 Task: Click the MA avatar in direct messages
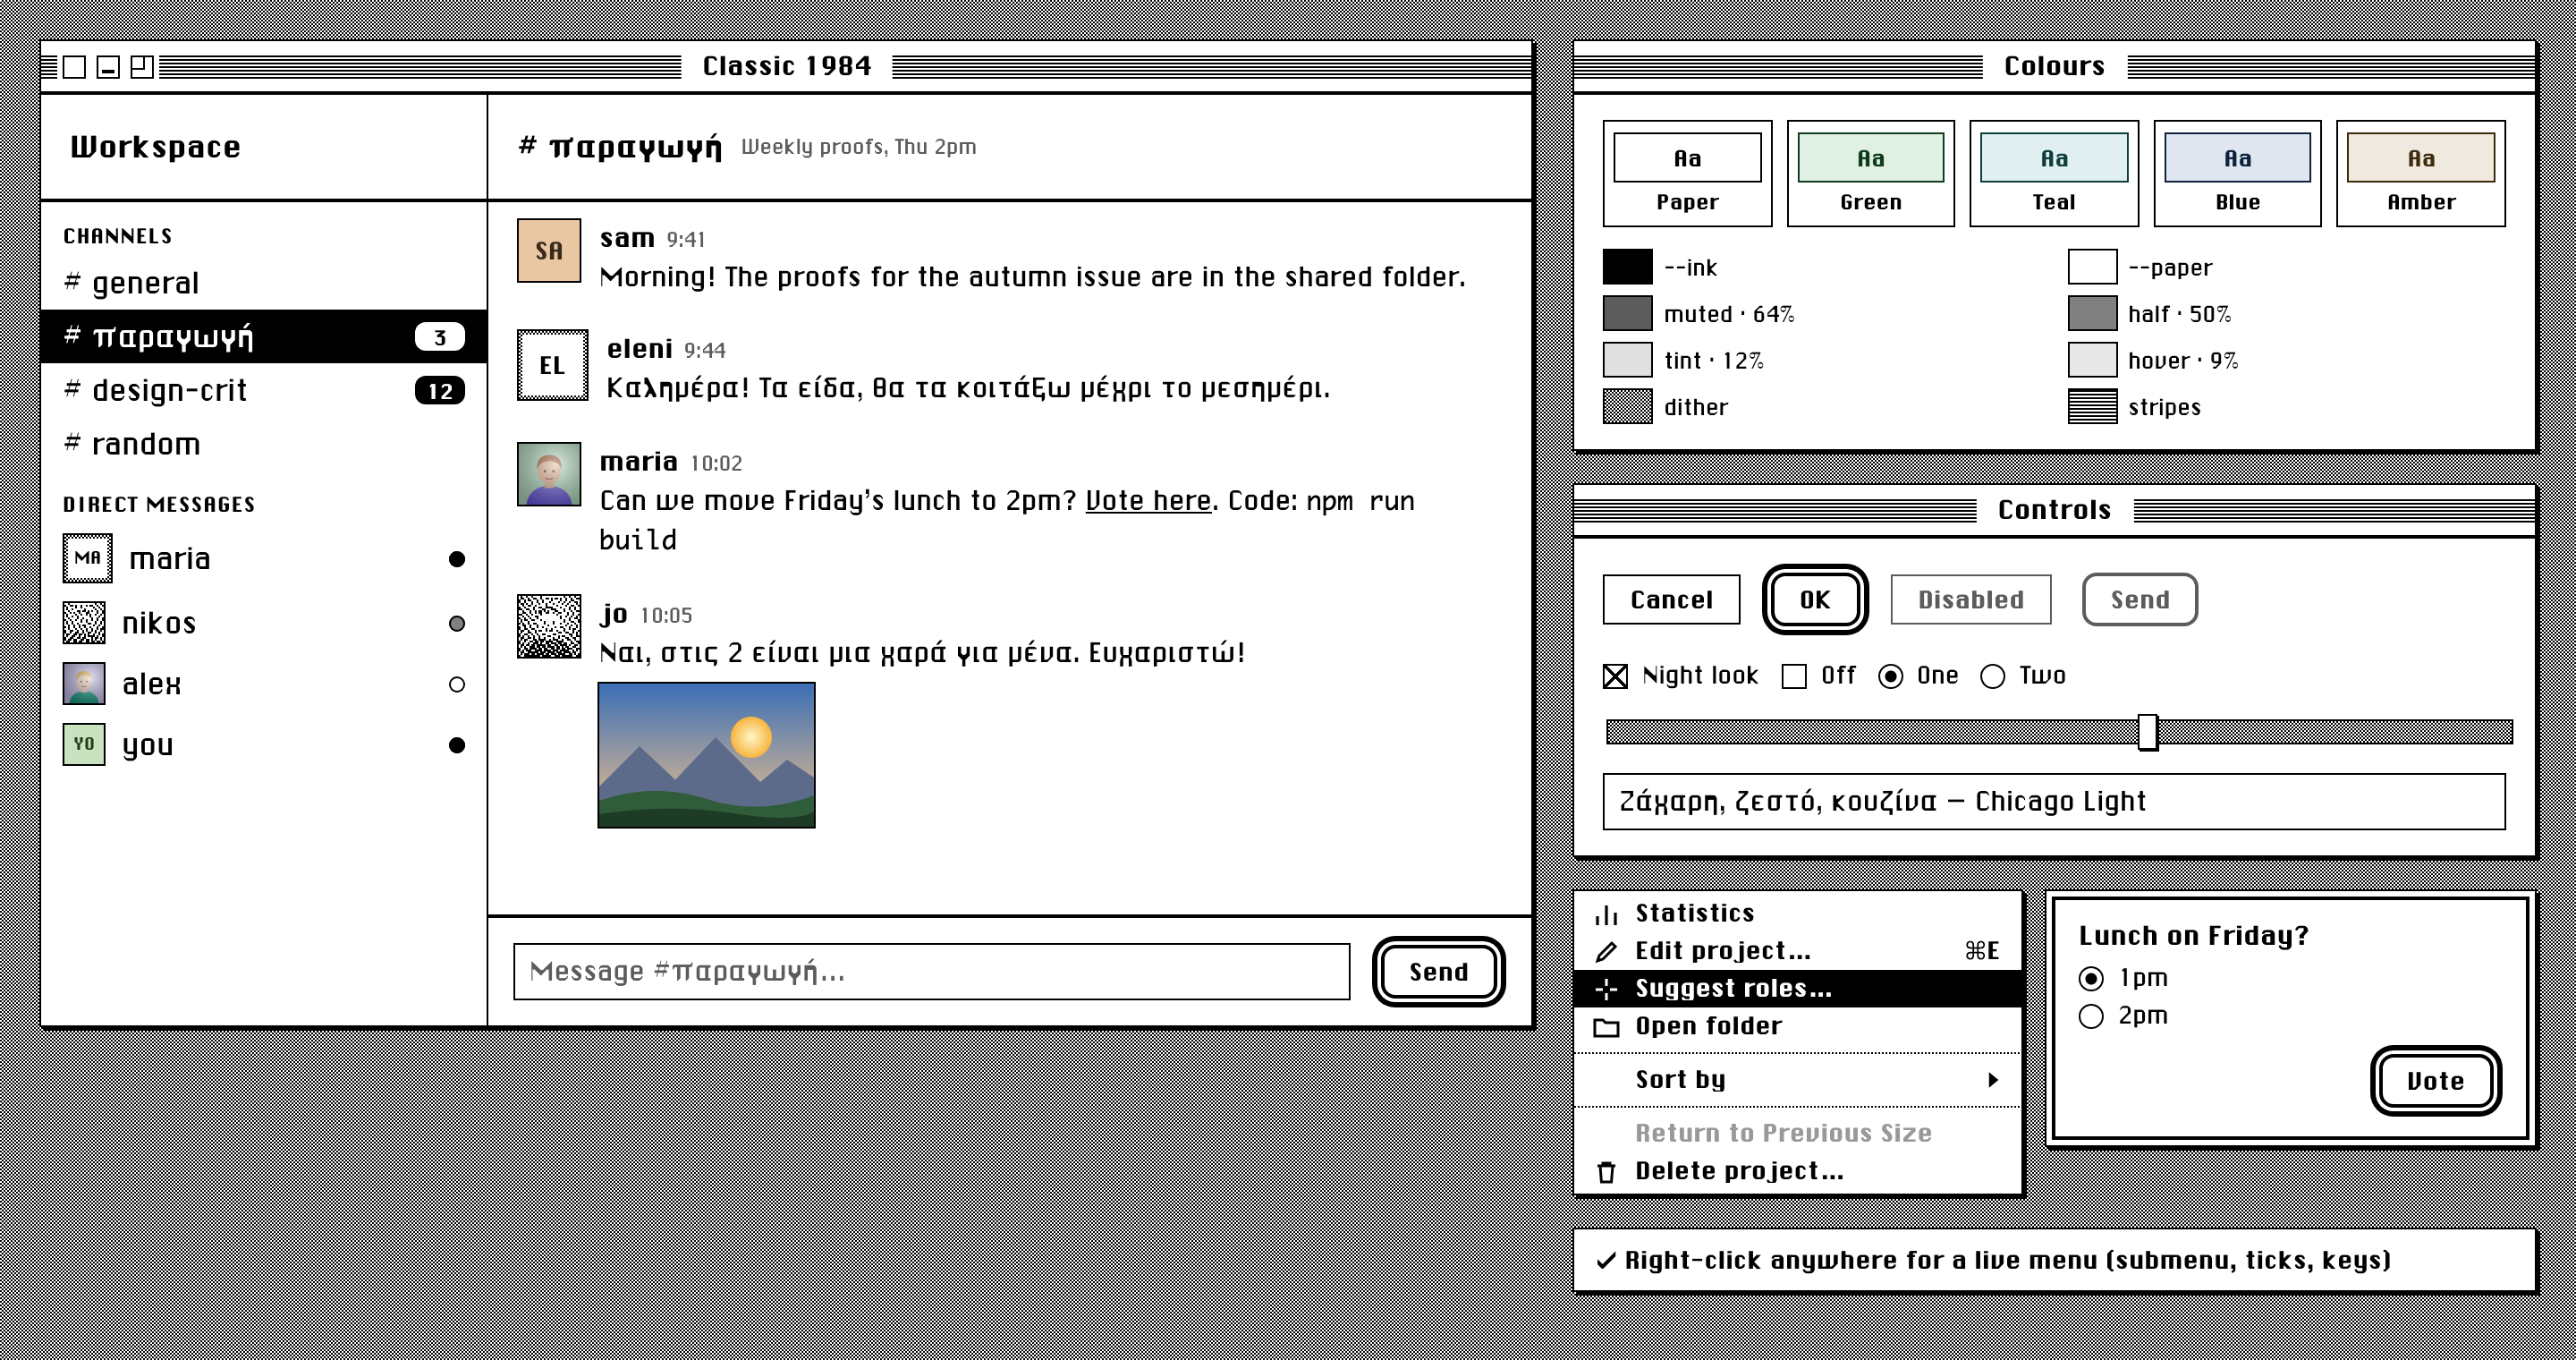(87, 558)
